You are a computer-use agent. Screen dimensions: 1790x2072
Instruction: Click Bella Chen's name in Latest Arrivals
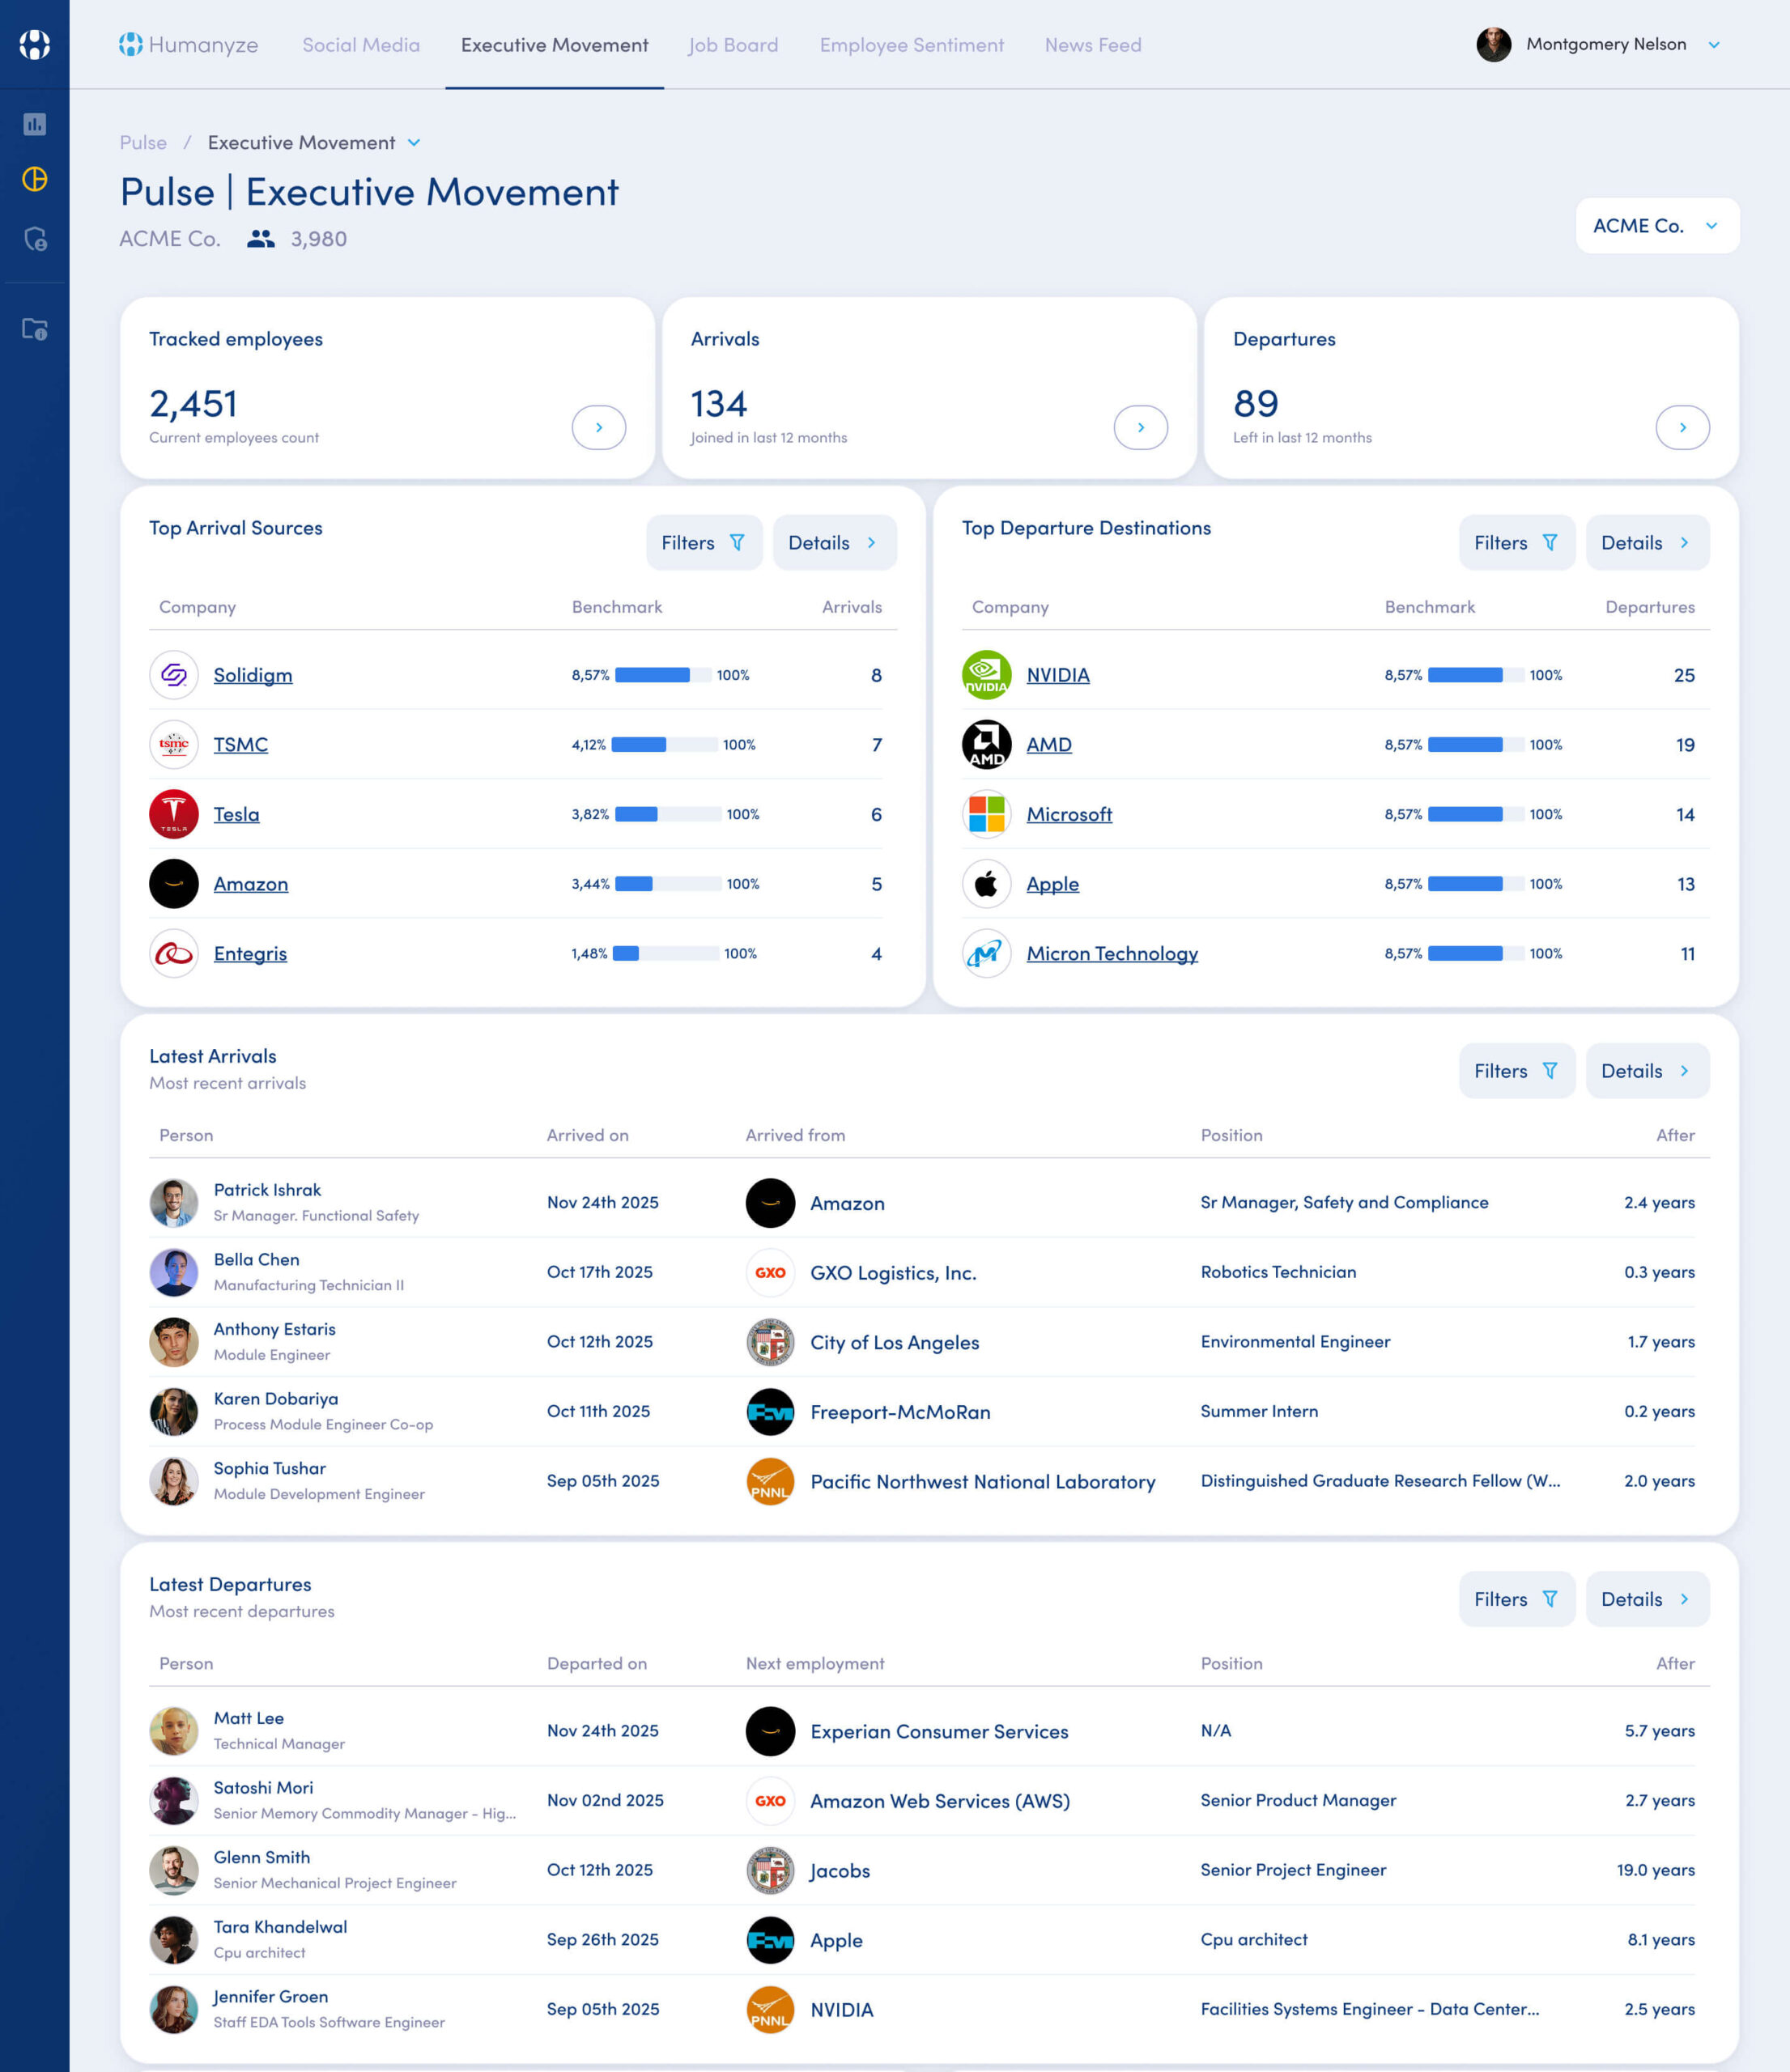coord(257,1260)
